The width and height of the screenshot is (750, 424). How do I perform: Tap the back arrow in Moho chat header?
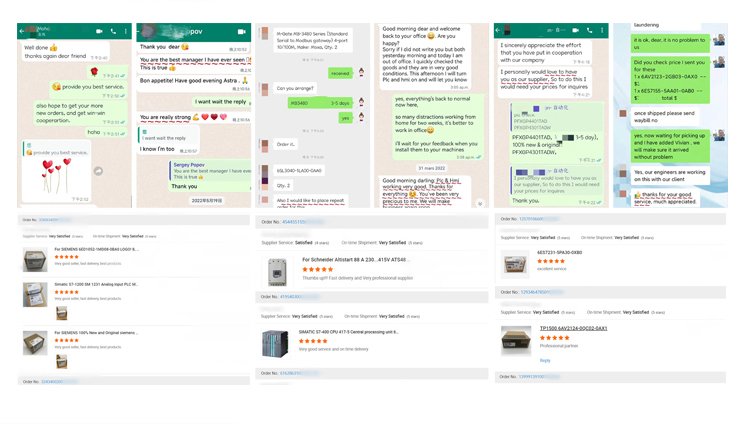[22, 31]
